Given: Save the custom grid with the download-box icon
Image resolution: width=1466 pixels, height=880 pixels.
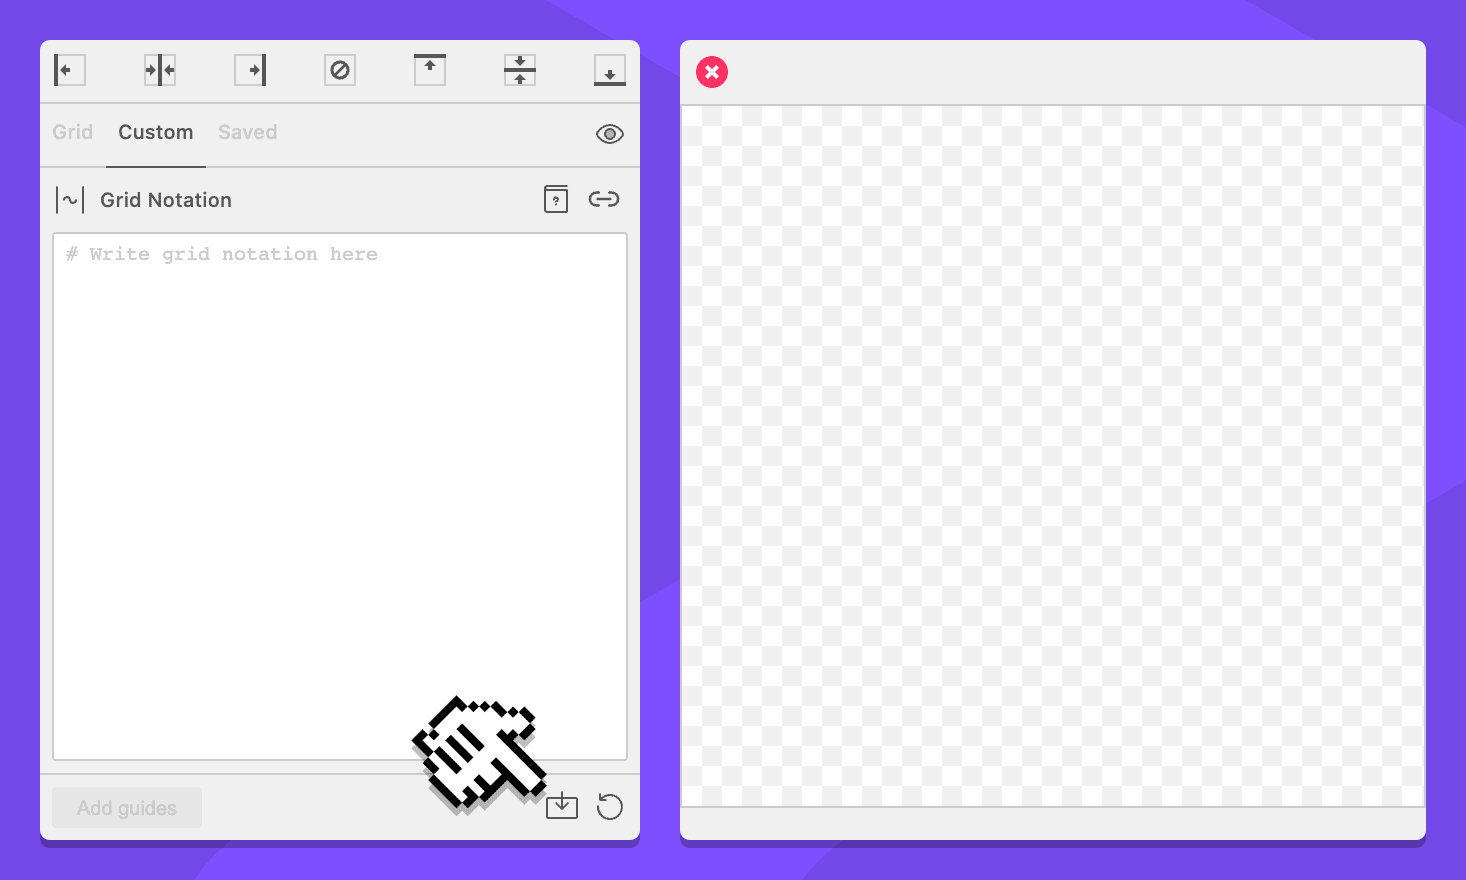Looking at the screenshot, I should (562, 806).
